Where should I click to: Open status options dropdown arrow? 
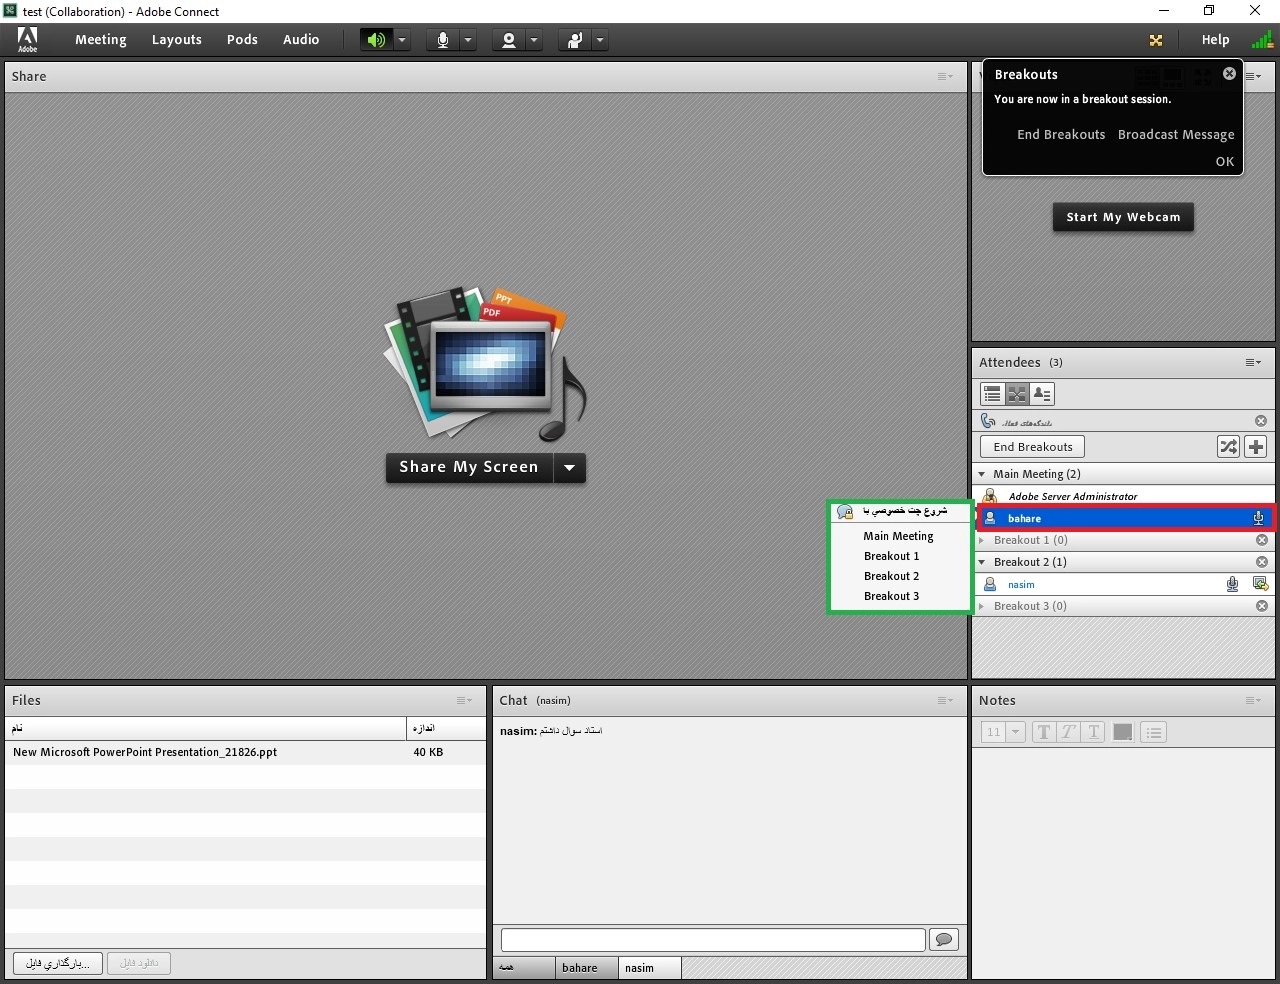tap(600, 40)
